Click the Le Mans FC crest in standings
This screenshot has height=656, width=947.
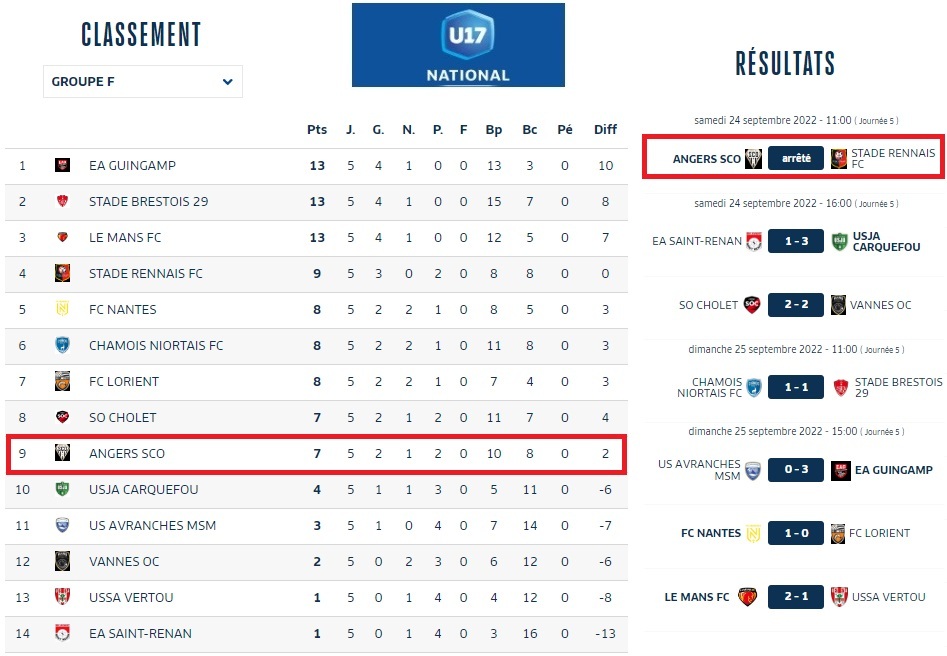pos(62,238)
